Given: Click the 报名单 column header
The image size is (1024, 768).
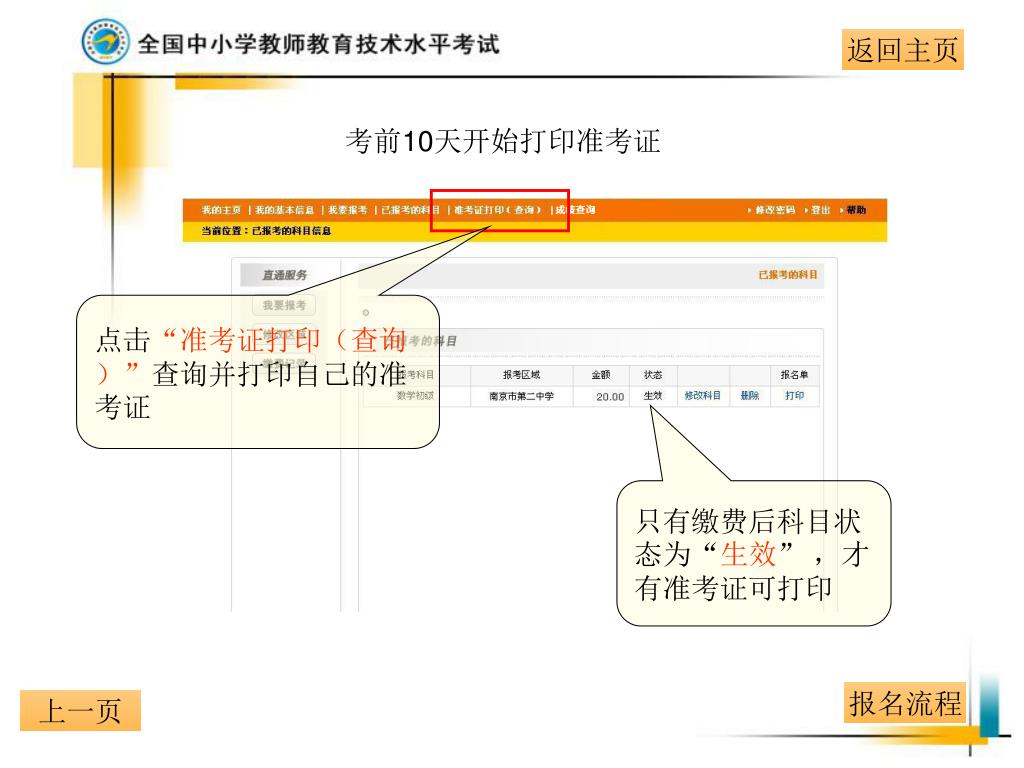Looking at the screenshot, I should click(x=795, y=375).
